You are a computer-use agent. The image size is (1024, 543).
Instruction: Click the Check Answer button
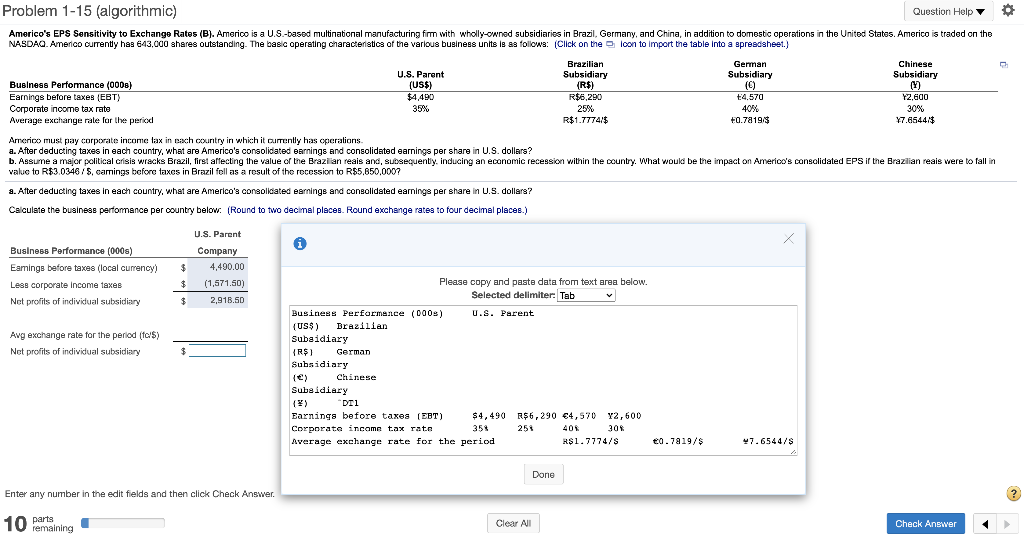[925, 523]
